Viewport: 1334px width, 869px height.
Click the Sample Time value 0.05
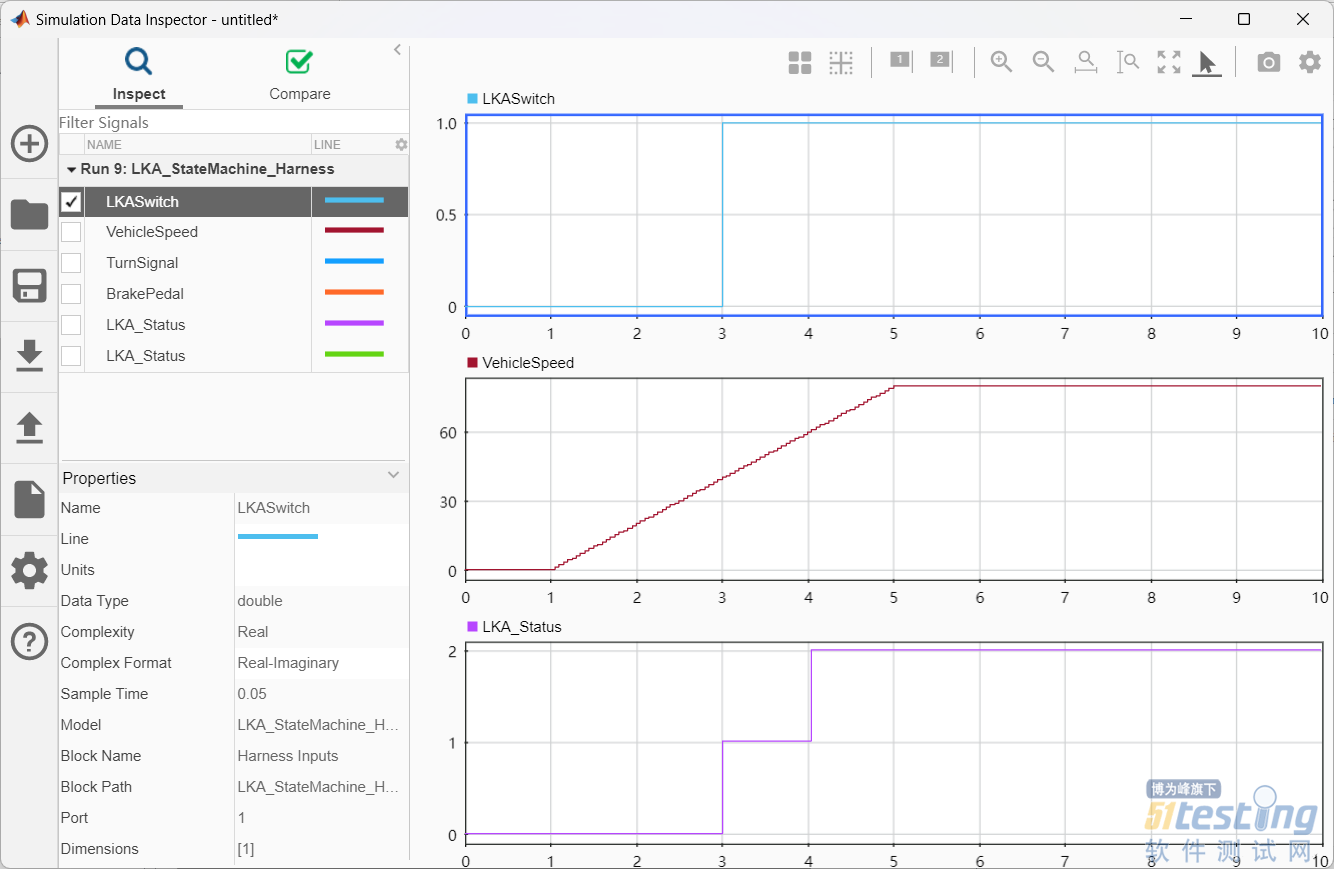(x=252, y=694)
